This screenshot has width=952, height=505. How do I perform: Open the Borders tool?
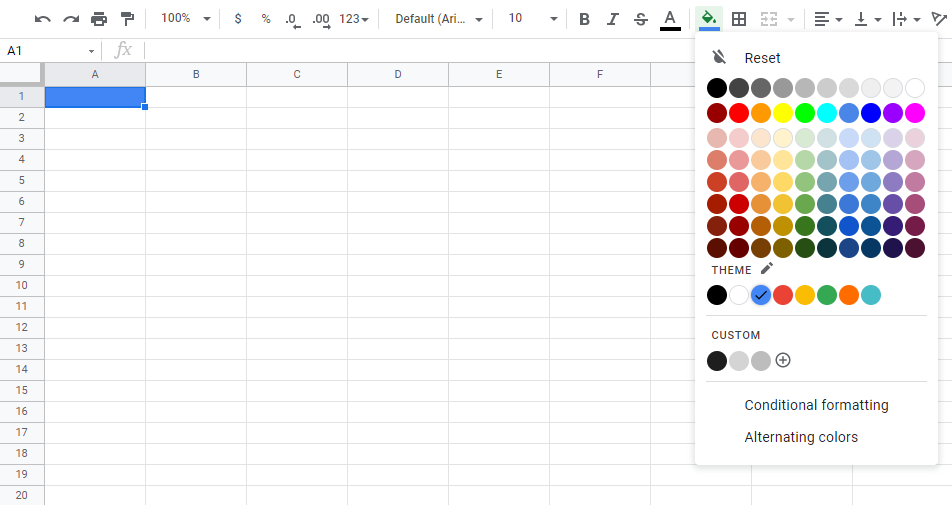tap(739, 19)
